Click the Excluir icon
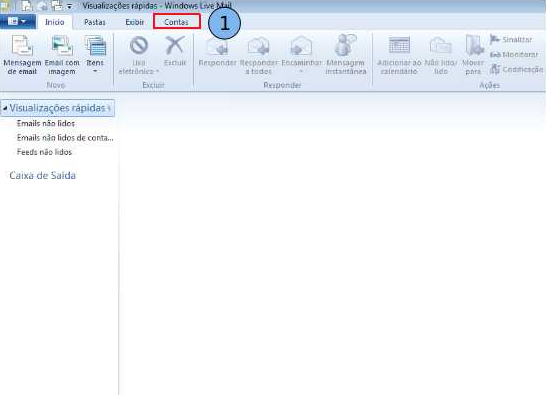546x395 pixels. coord(175,46)
